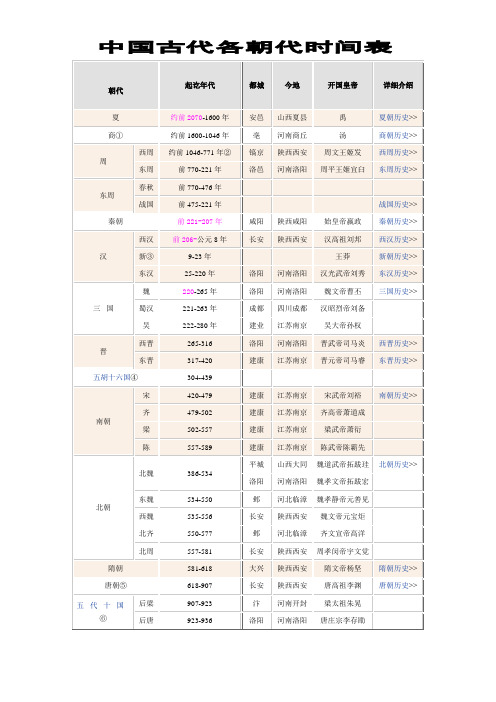496x702 pixels.
Task: Open the 南朝历史>> link
Action: pos(398,396)
